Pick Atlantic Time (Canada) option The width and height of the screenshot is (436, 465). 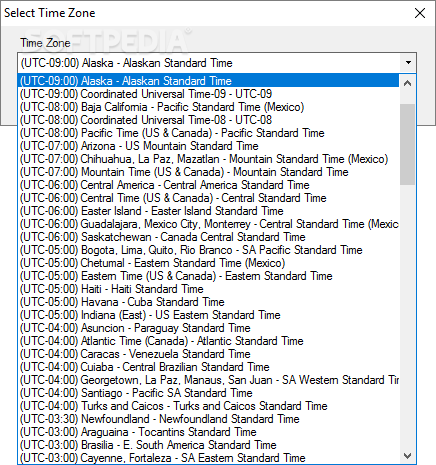tap(209, 341)
